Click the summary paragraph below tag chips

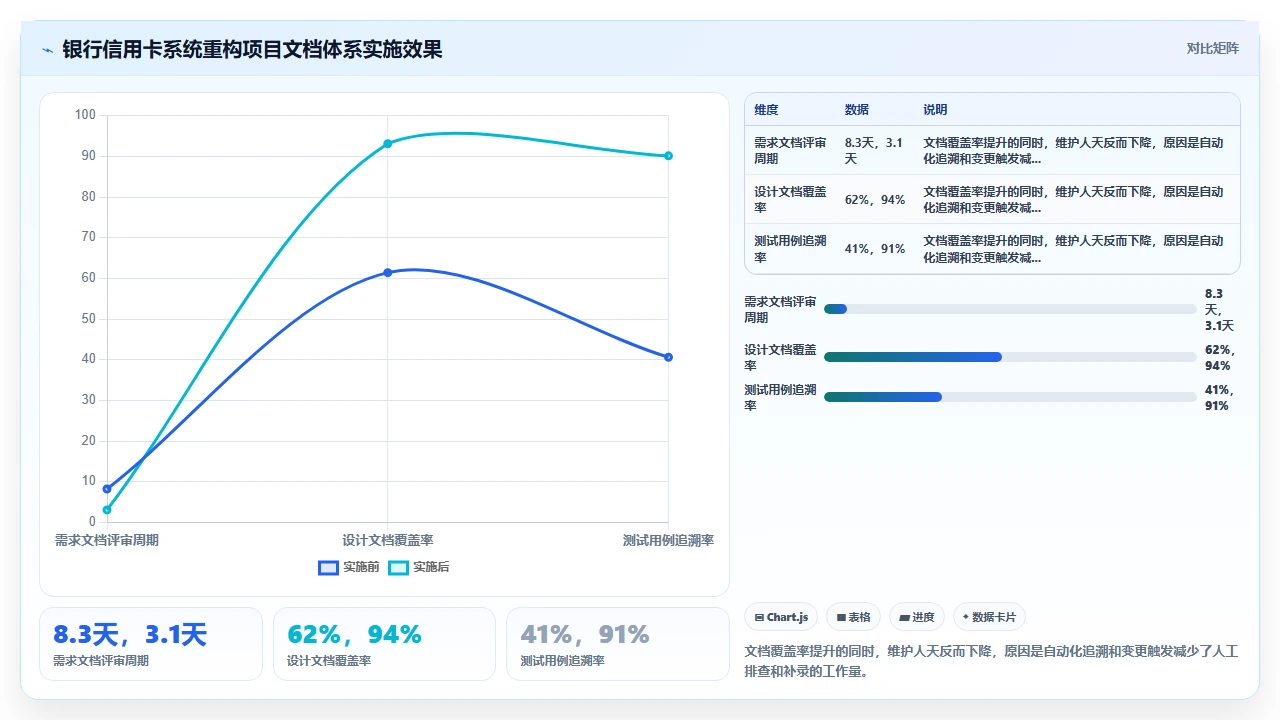[991, 661]
